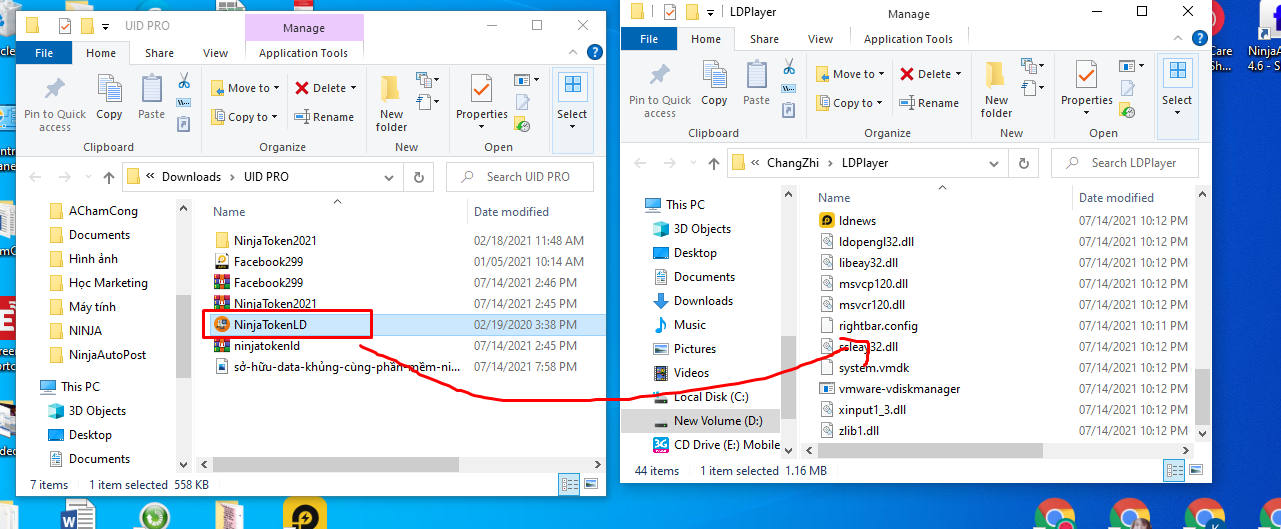
Task: Switch to View tab in LDPlayer window
Action: 820,39
